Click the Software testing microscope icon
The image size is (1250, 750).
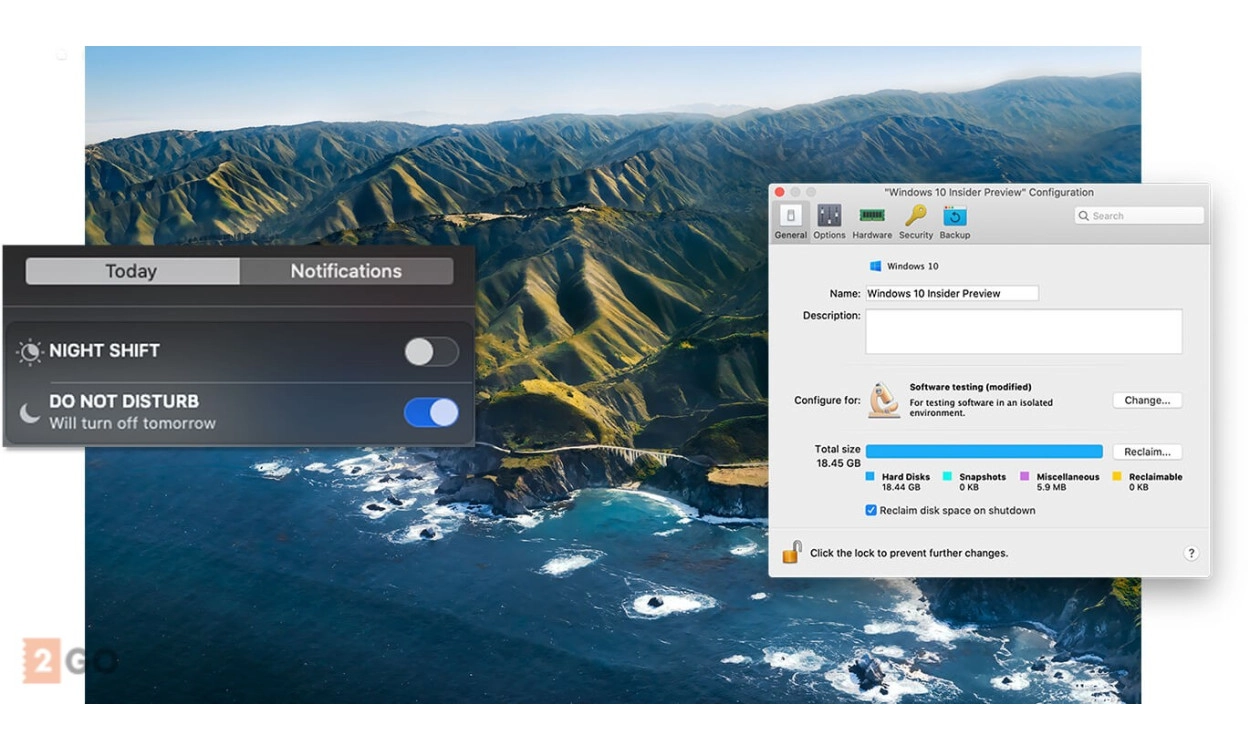[883, 400]
